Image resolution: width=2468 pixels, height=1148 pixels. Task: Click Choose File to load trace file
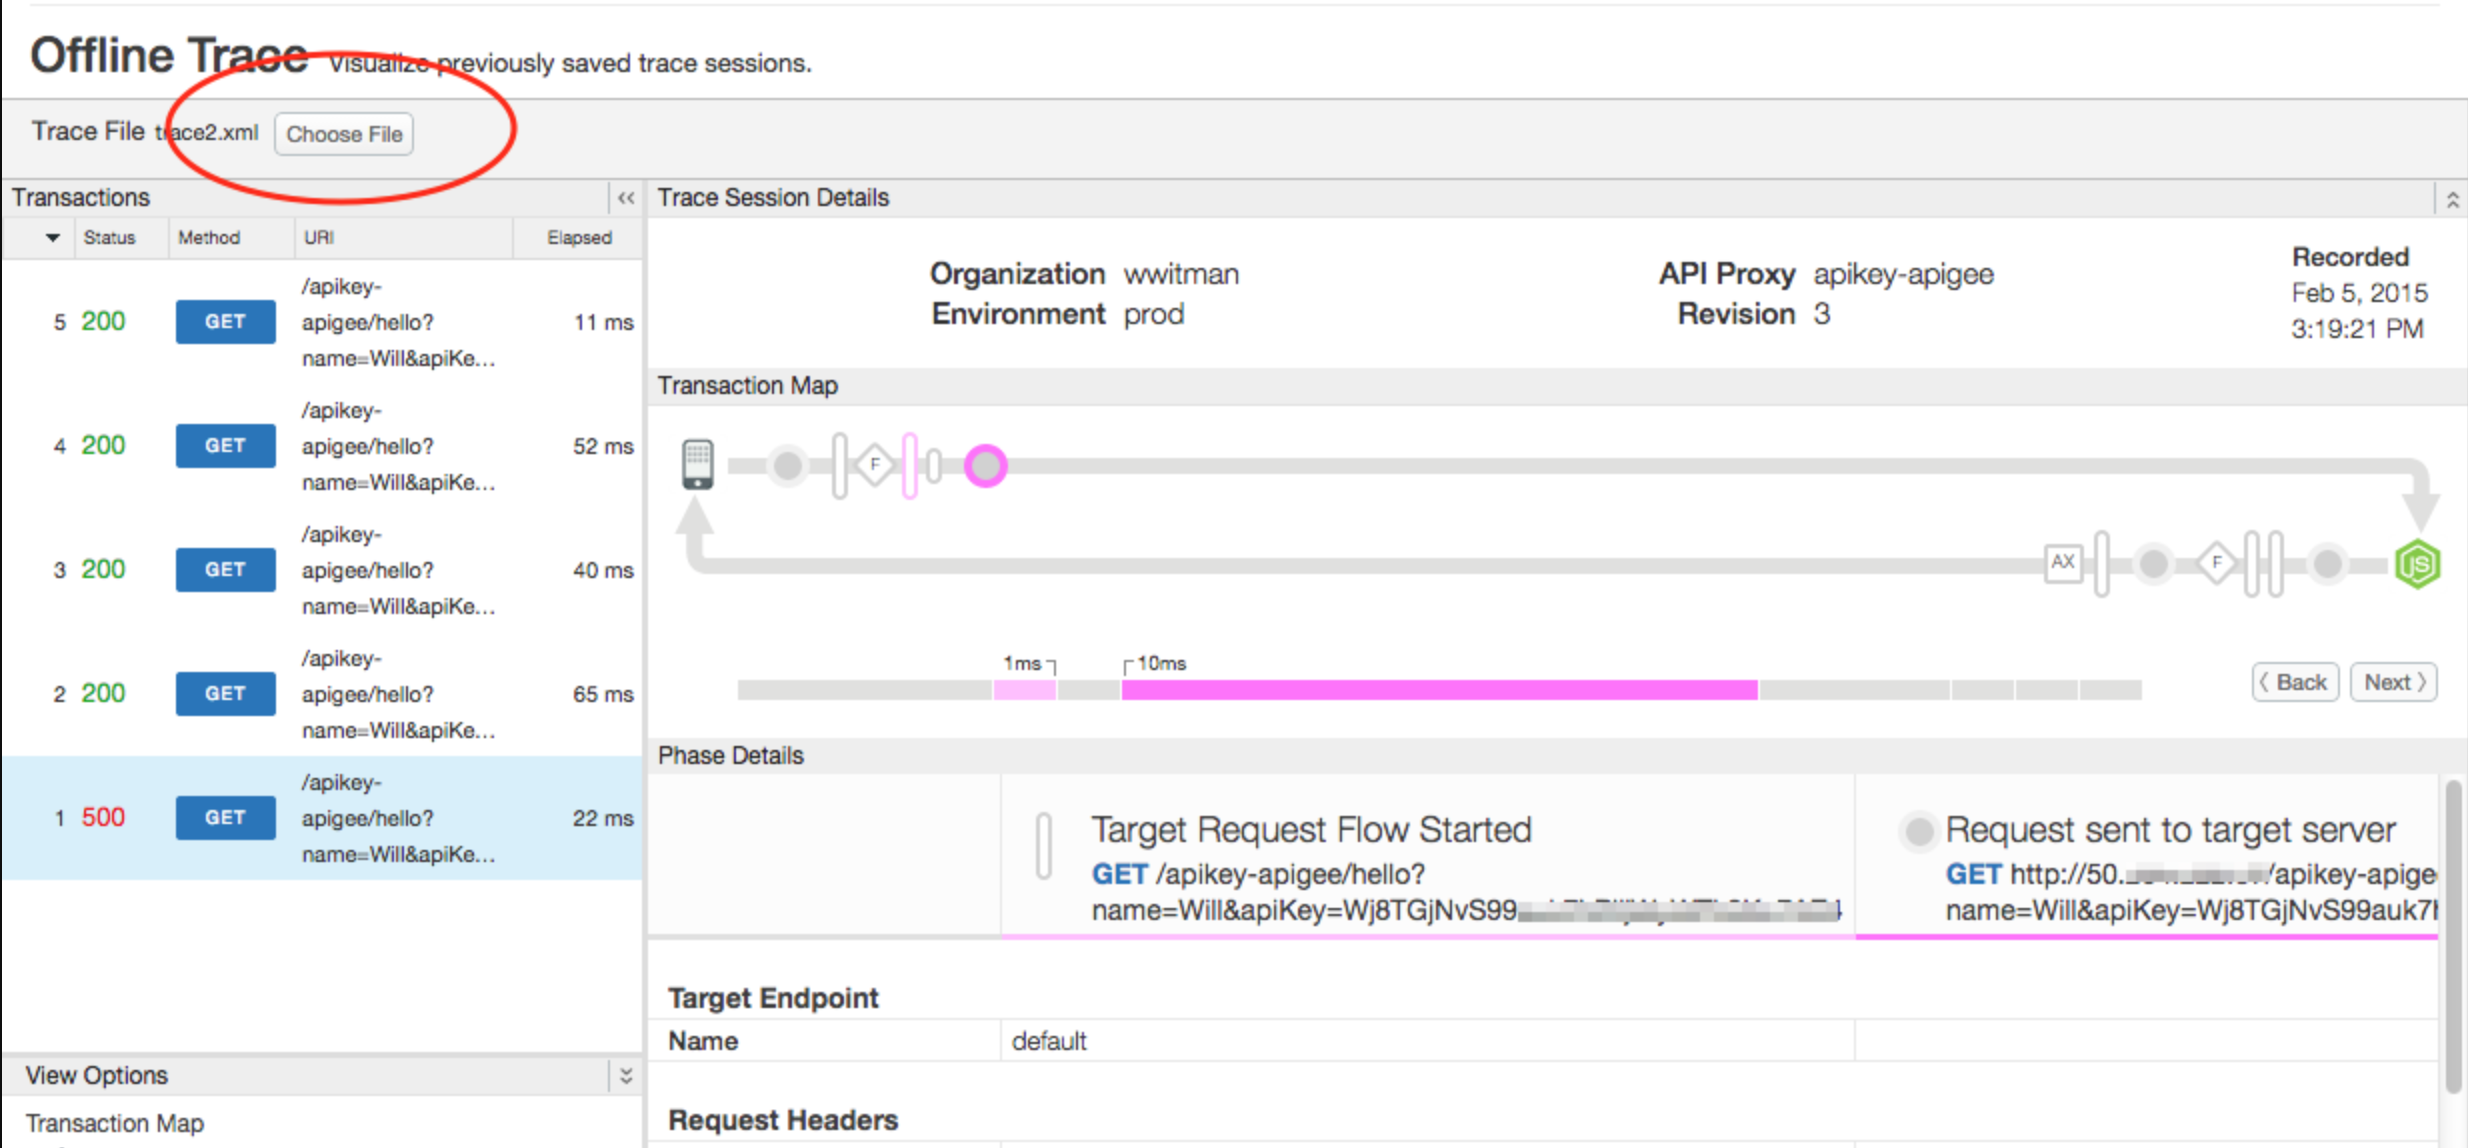pos(346,134)
